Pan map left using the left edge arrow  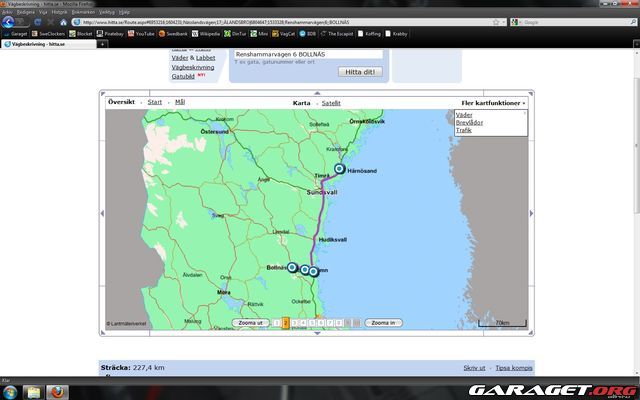coord(101,213)
